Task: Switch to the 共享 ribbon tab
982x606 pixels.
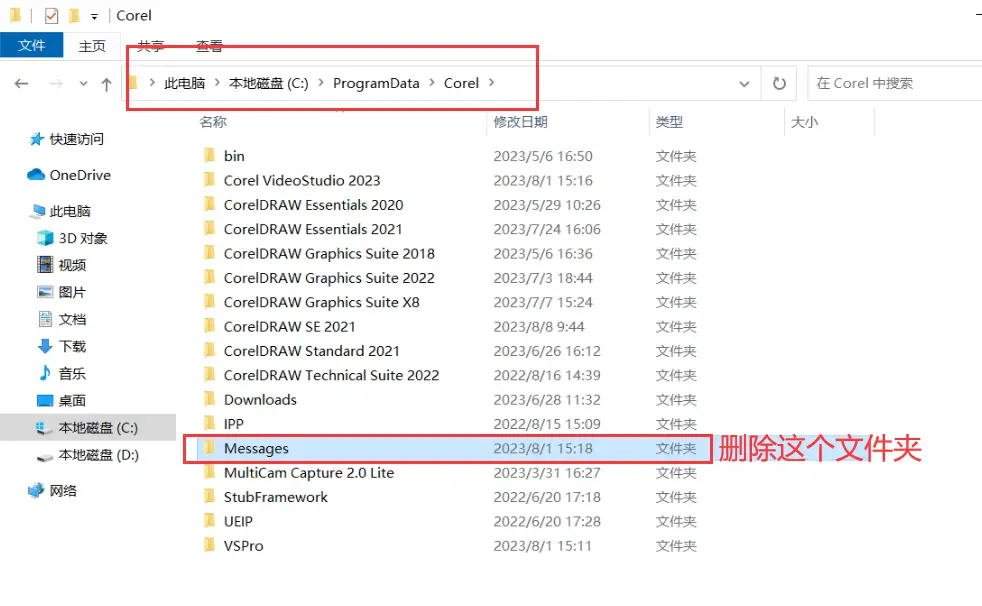Action: (150, 46)
